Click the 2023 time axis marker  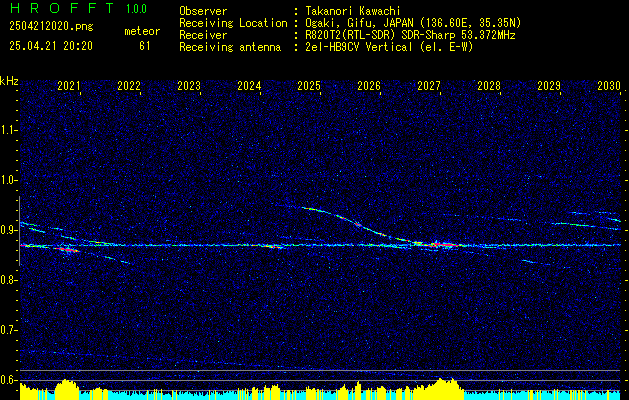189,85
